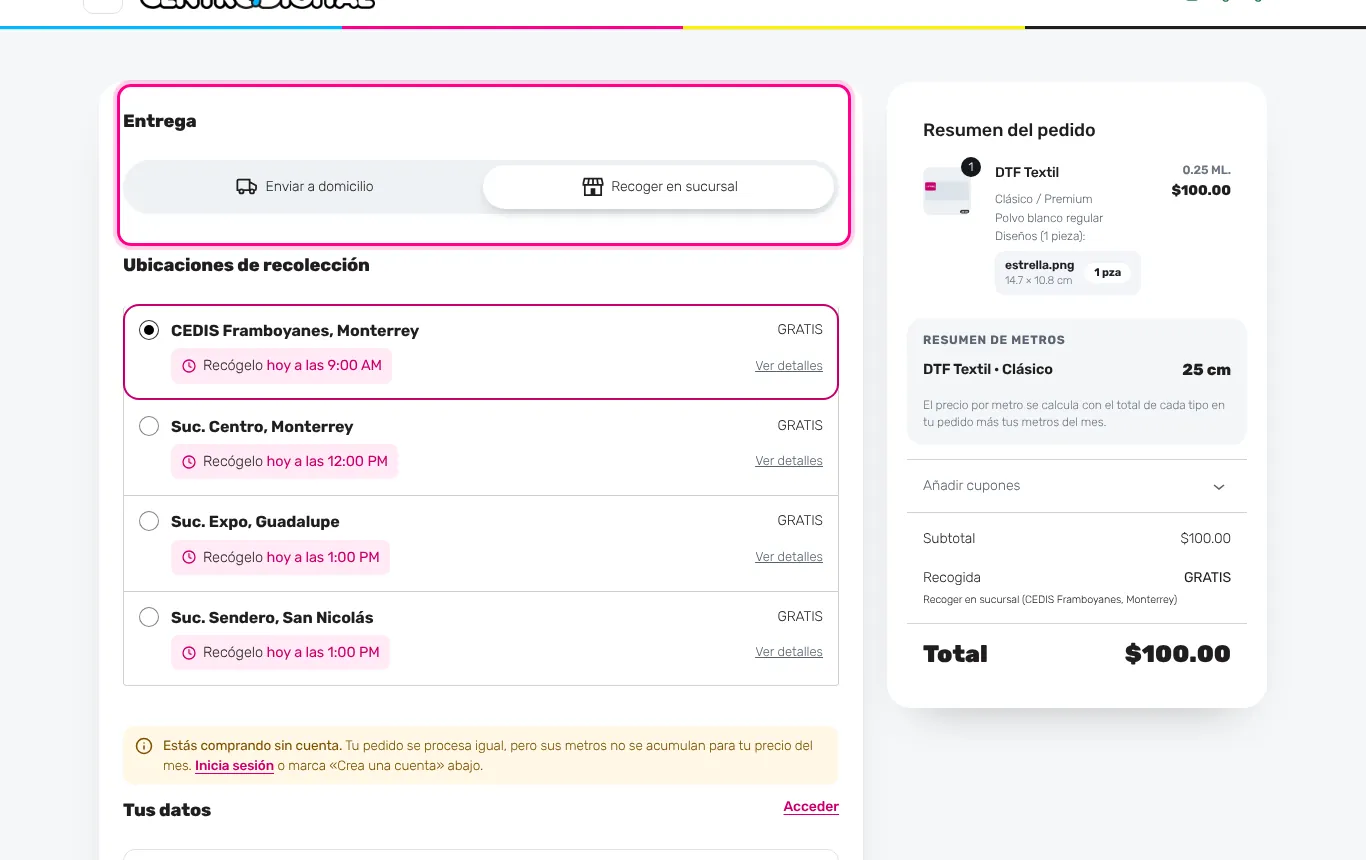Click clock icon in Suc. Sendero row
This screenshot has height=860, width=1366.
point(189,653)
